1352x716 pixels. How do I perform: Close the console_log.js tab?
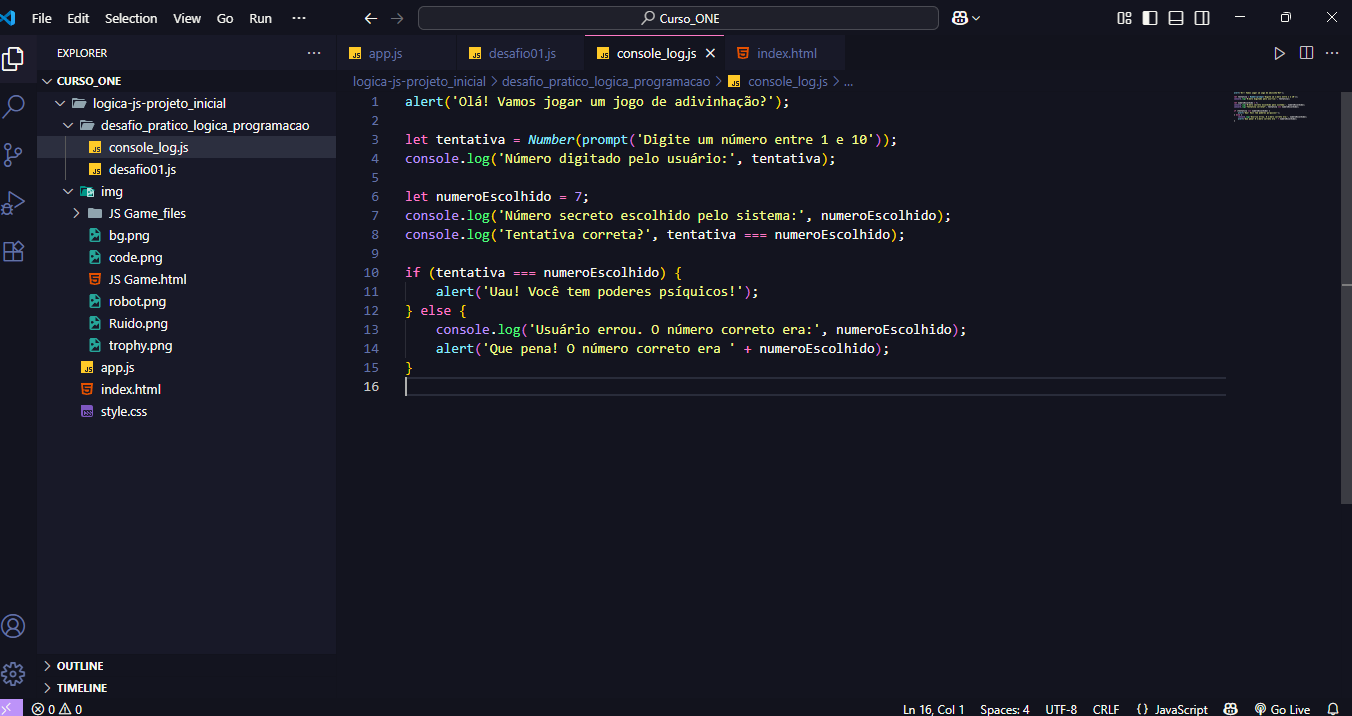pos(711,53)
